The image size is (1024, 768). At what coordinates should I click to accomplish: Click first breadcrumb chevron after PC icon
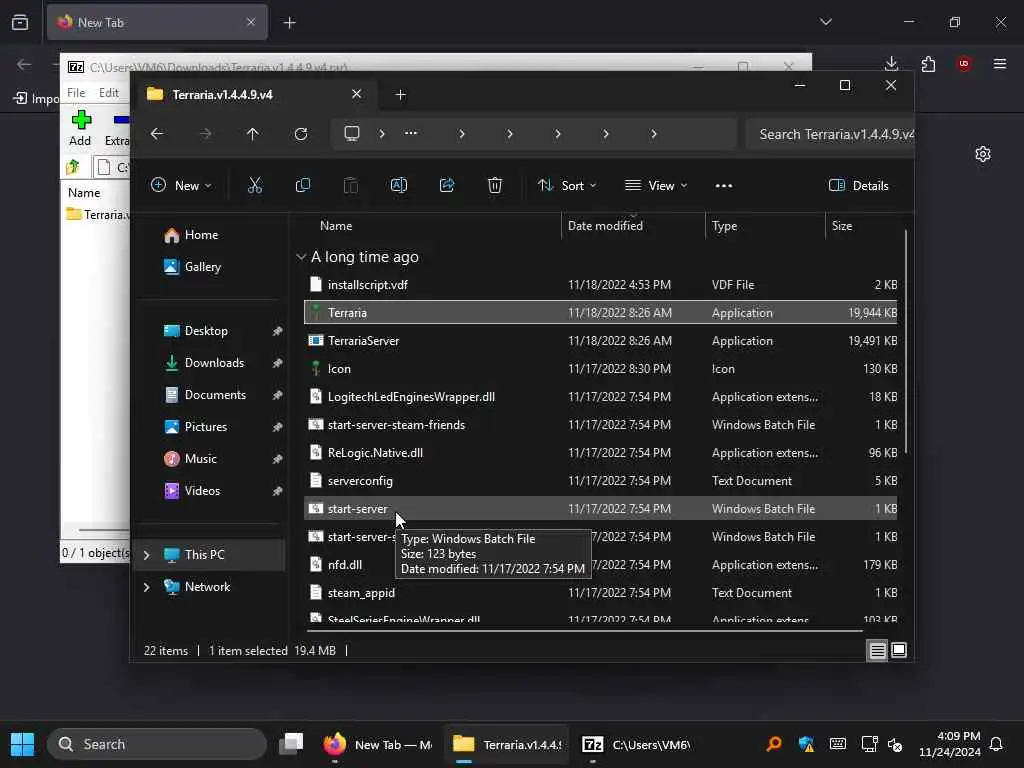click(x=382, y=134)
